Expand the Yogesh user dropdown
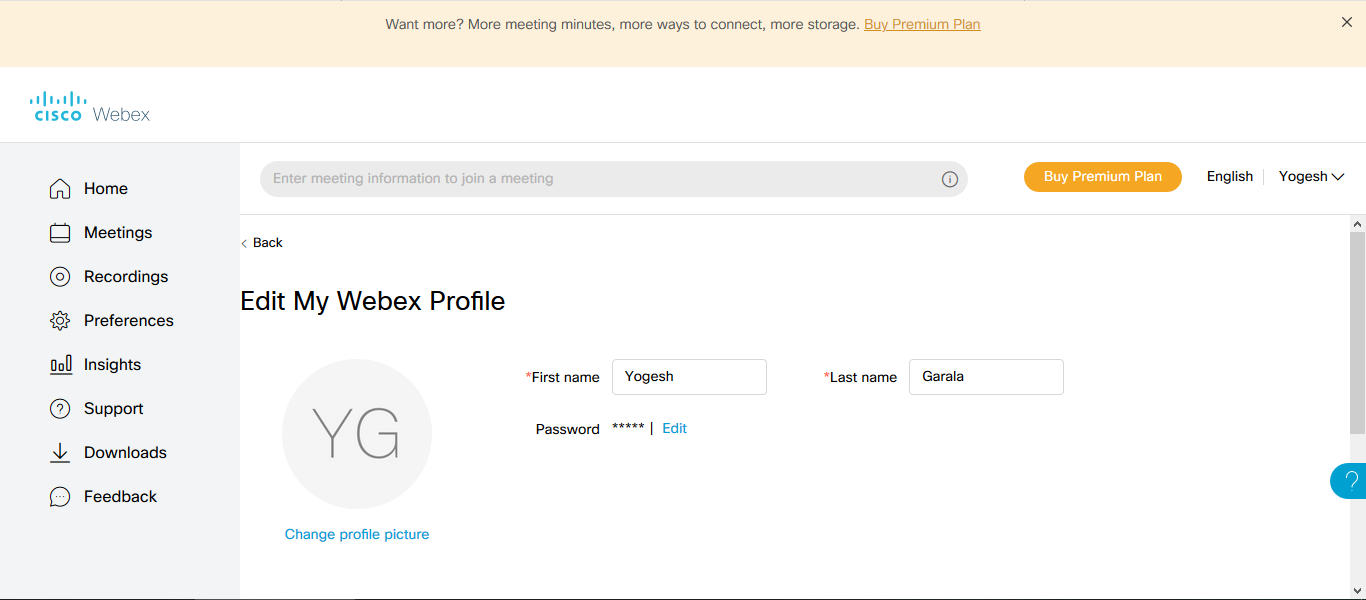The image size is (1366, 600). tap(1311, 176)
